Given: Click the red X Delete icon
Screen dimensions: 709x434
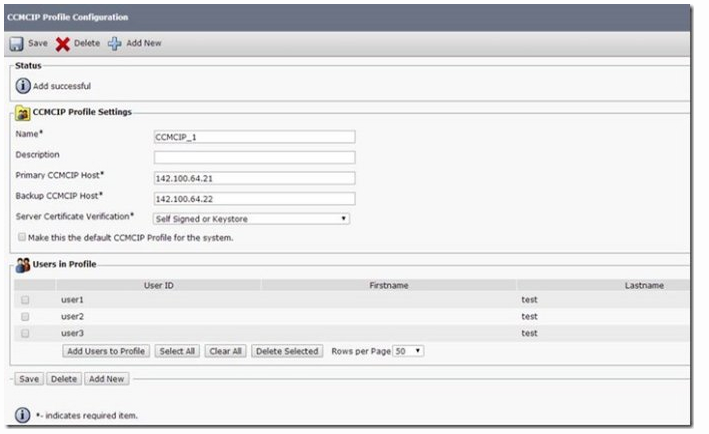Looking at the screenshot, I should (x=63, y=44).
